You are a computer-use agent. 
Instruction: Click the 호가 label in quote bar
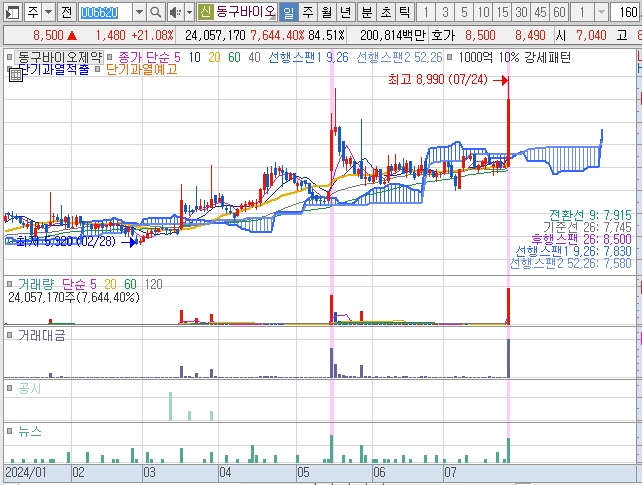click(443, 36)
